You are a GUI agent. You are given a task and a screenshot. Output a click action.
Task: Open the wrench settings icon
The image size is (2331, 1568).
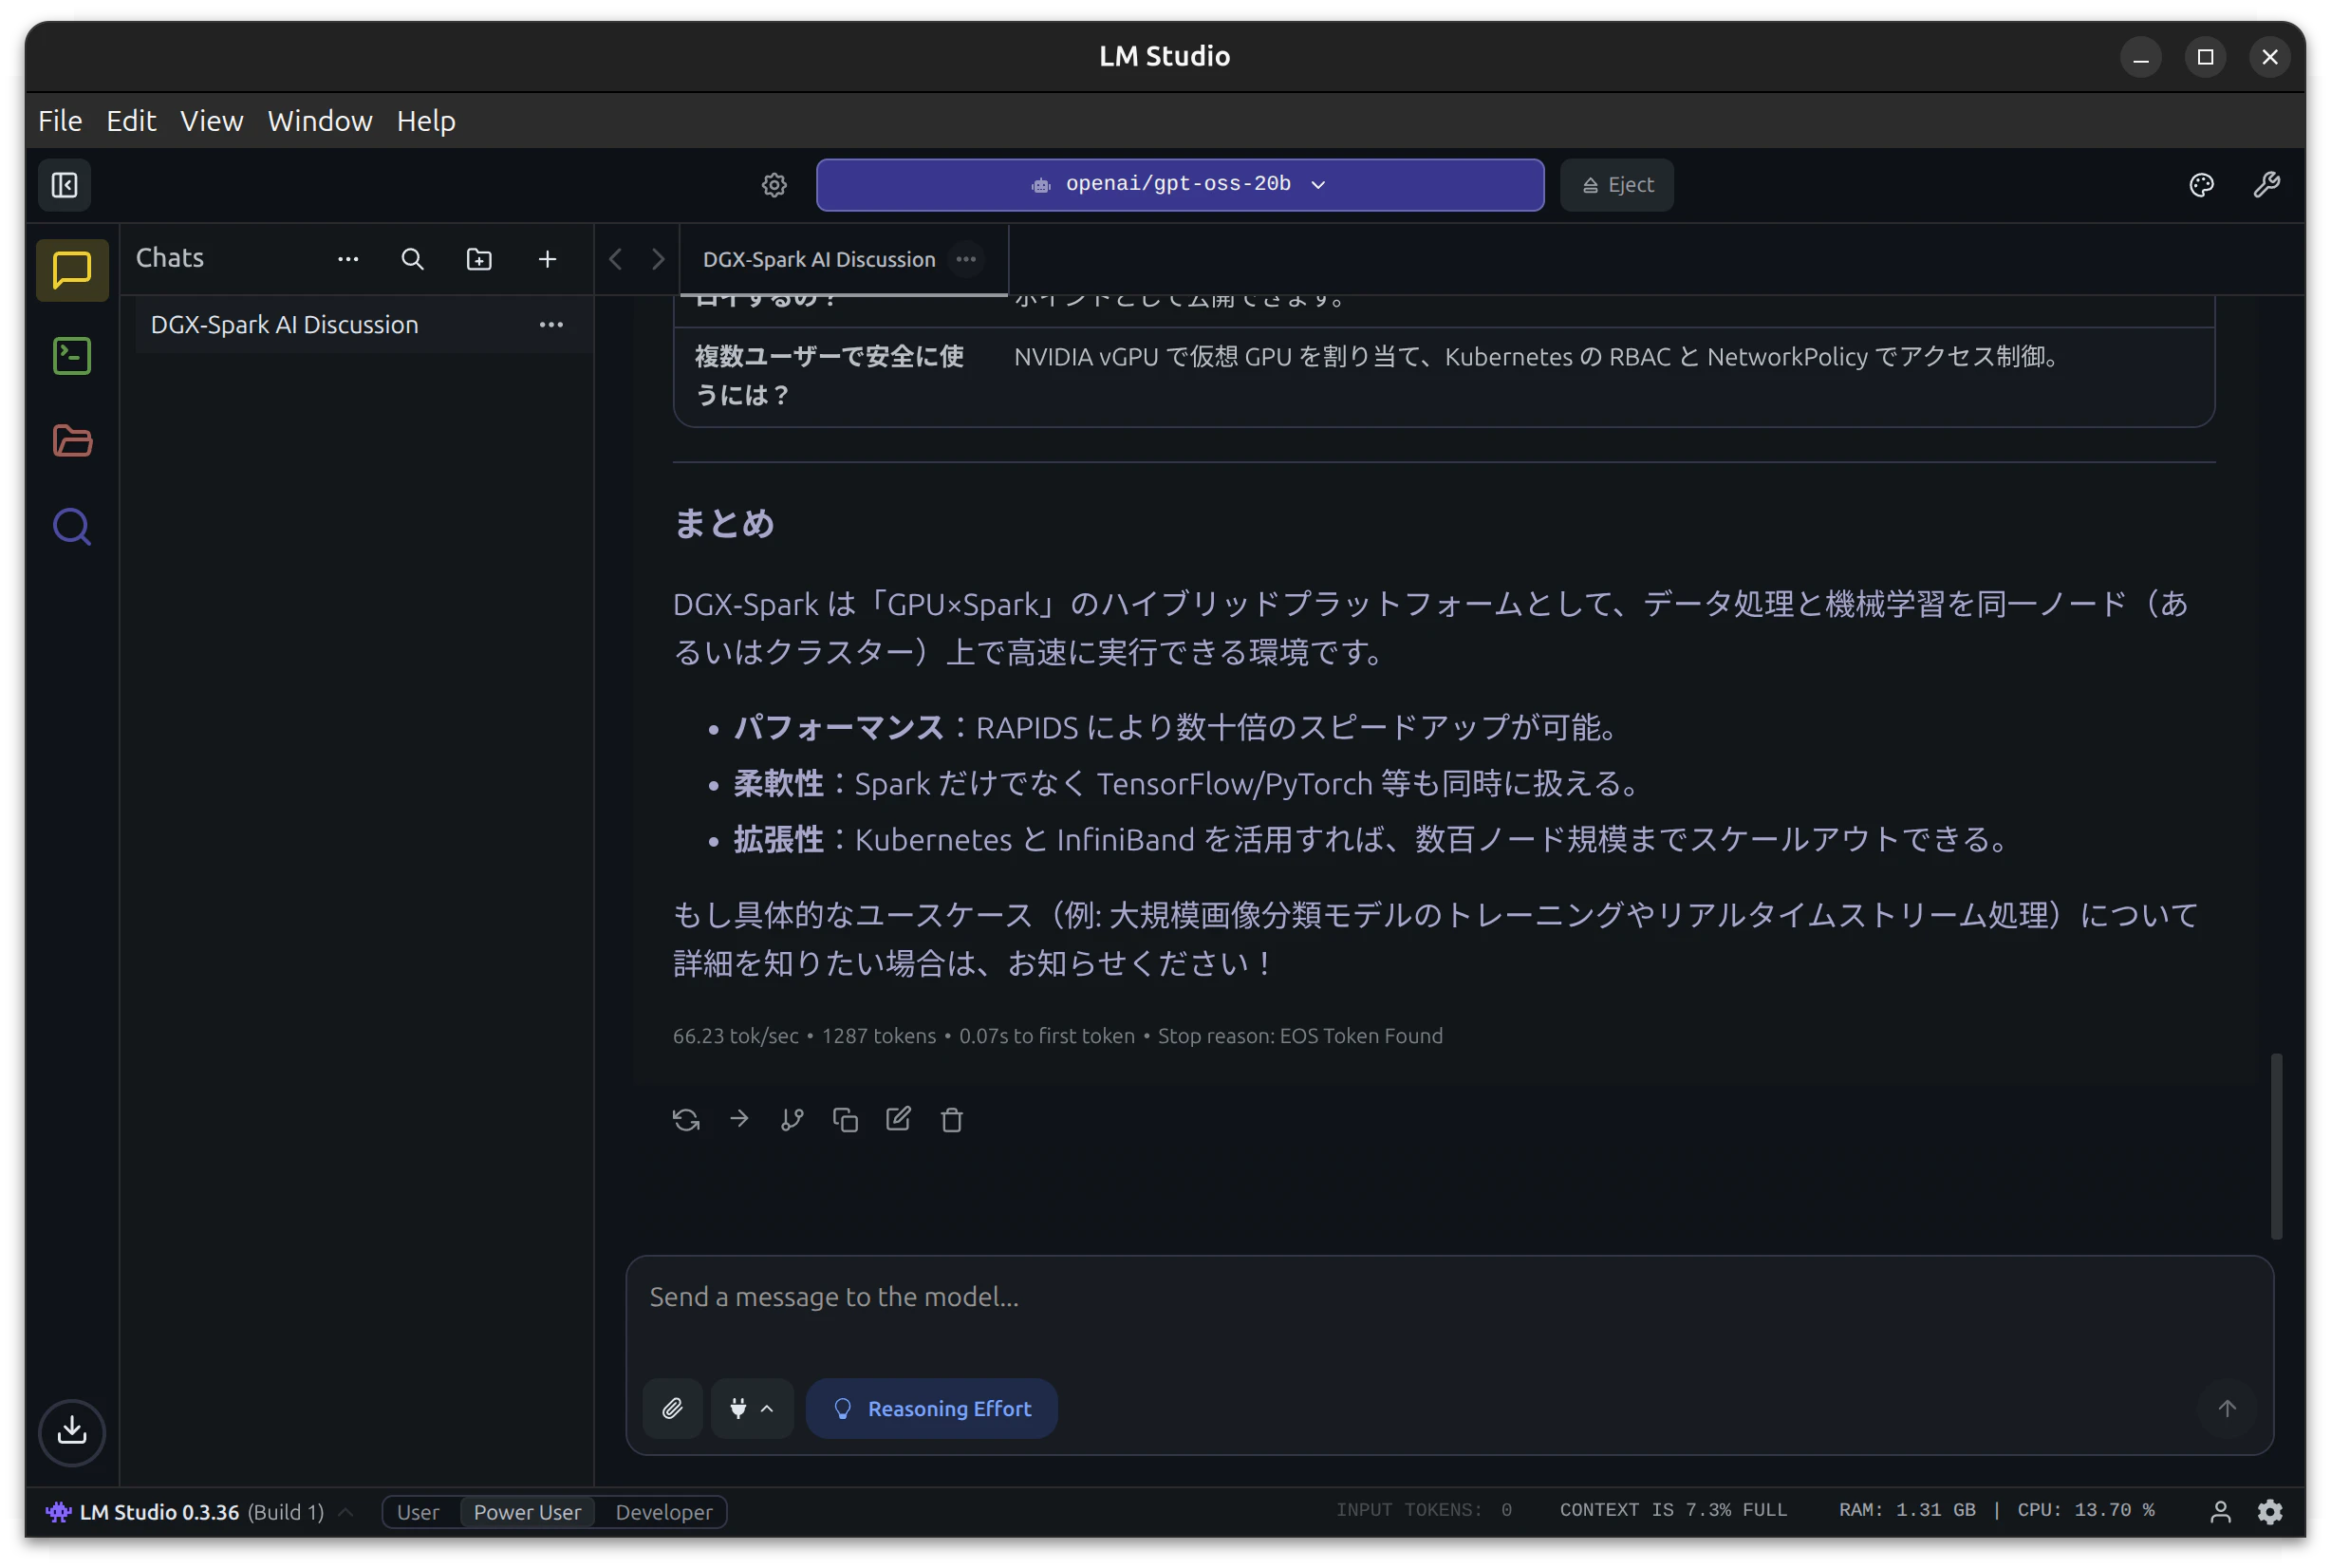coord(2266,185)
